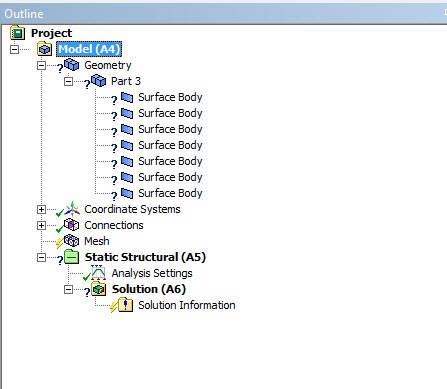Collapse the Geometry branch
447x389 pixels.
pyautogui.click(x=41, y=65)
